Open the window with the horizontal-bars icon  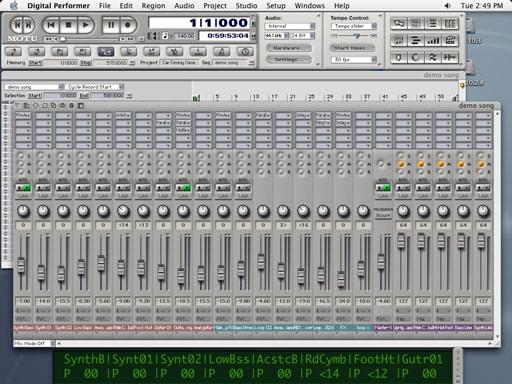[416, 40]
